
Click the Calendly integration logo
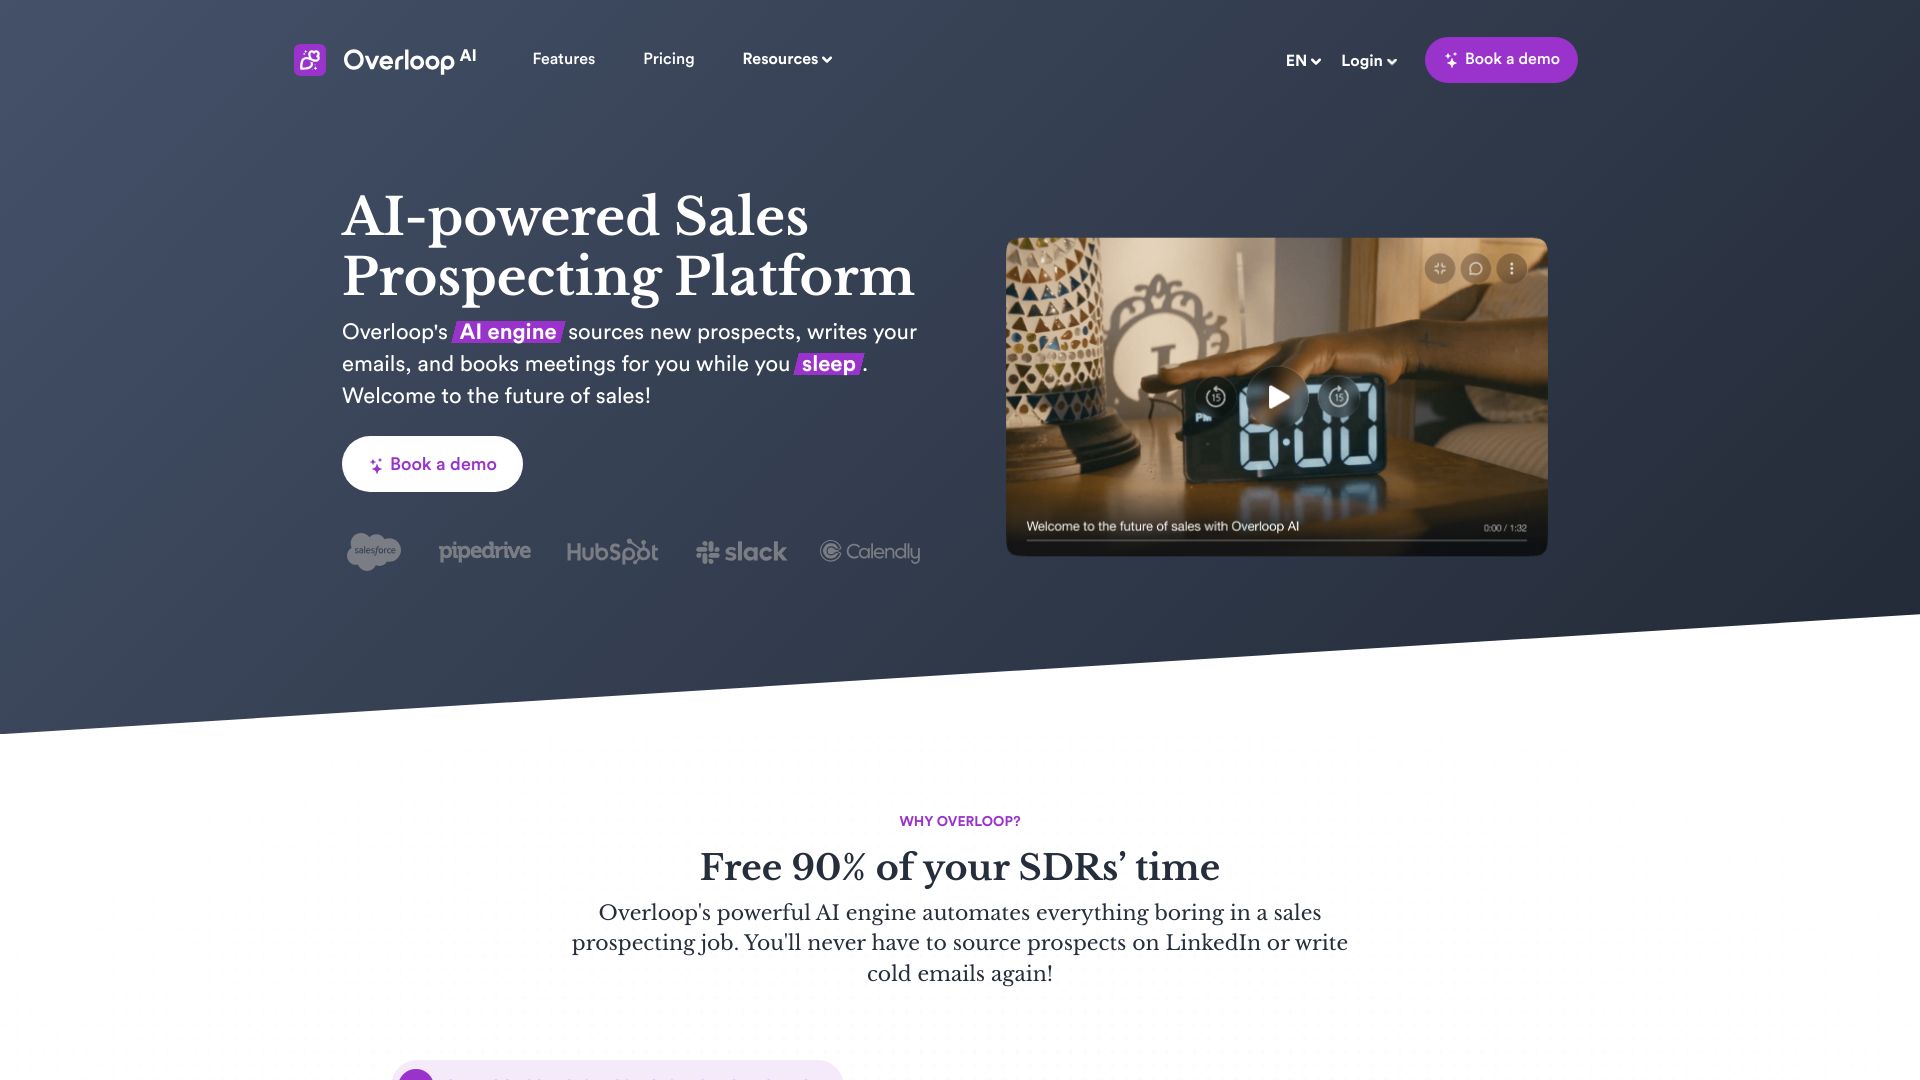(869, 551)
